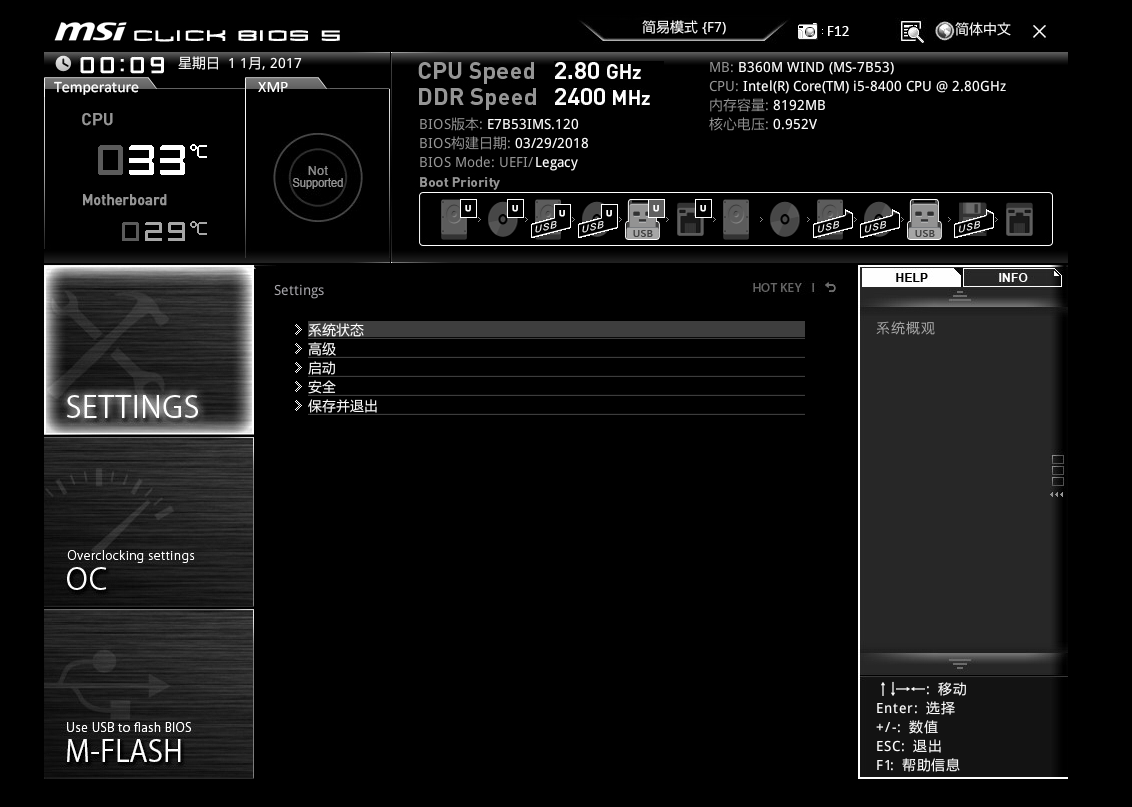
Task: Open the OC overclocking settings tile
Action: [x=149, y=522]
